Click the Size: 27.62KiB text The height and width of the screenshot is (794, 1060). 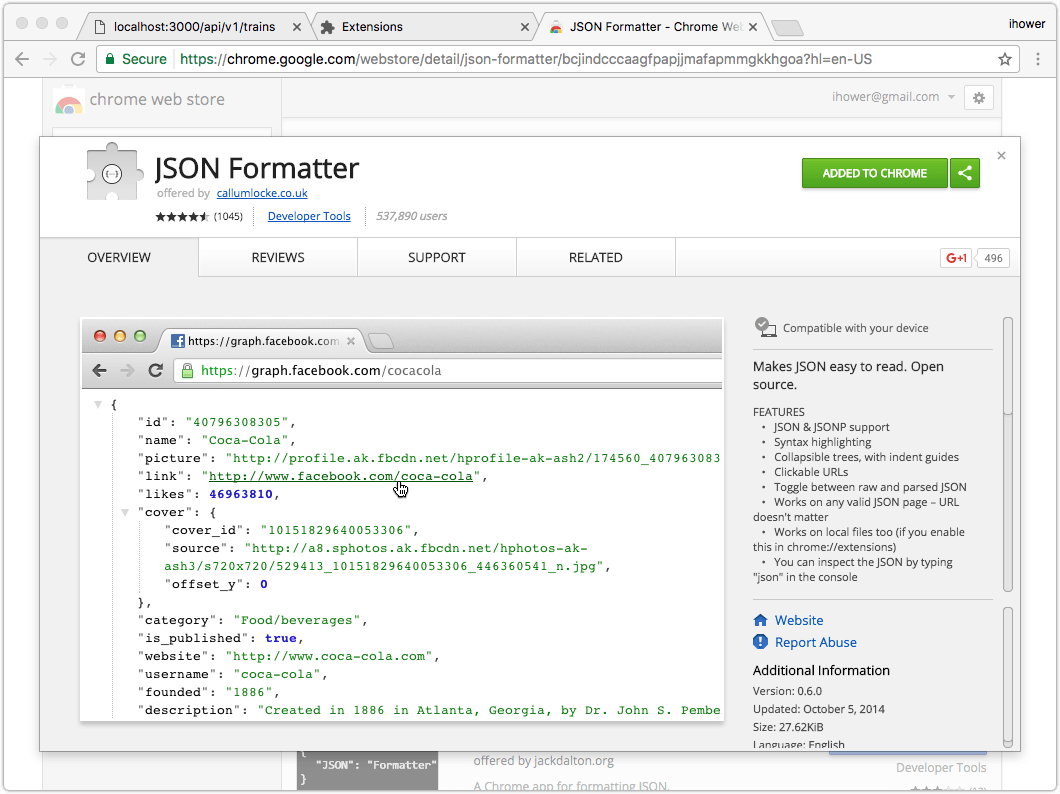click(x=788, y=727)
